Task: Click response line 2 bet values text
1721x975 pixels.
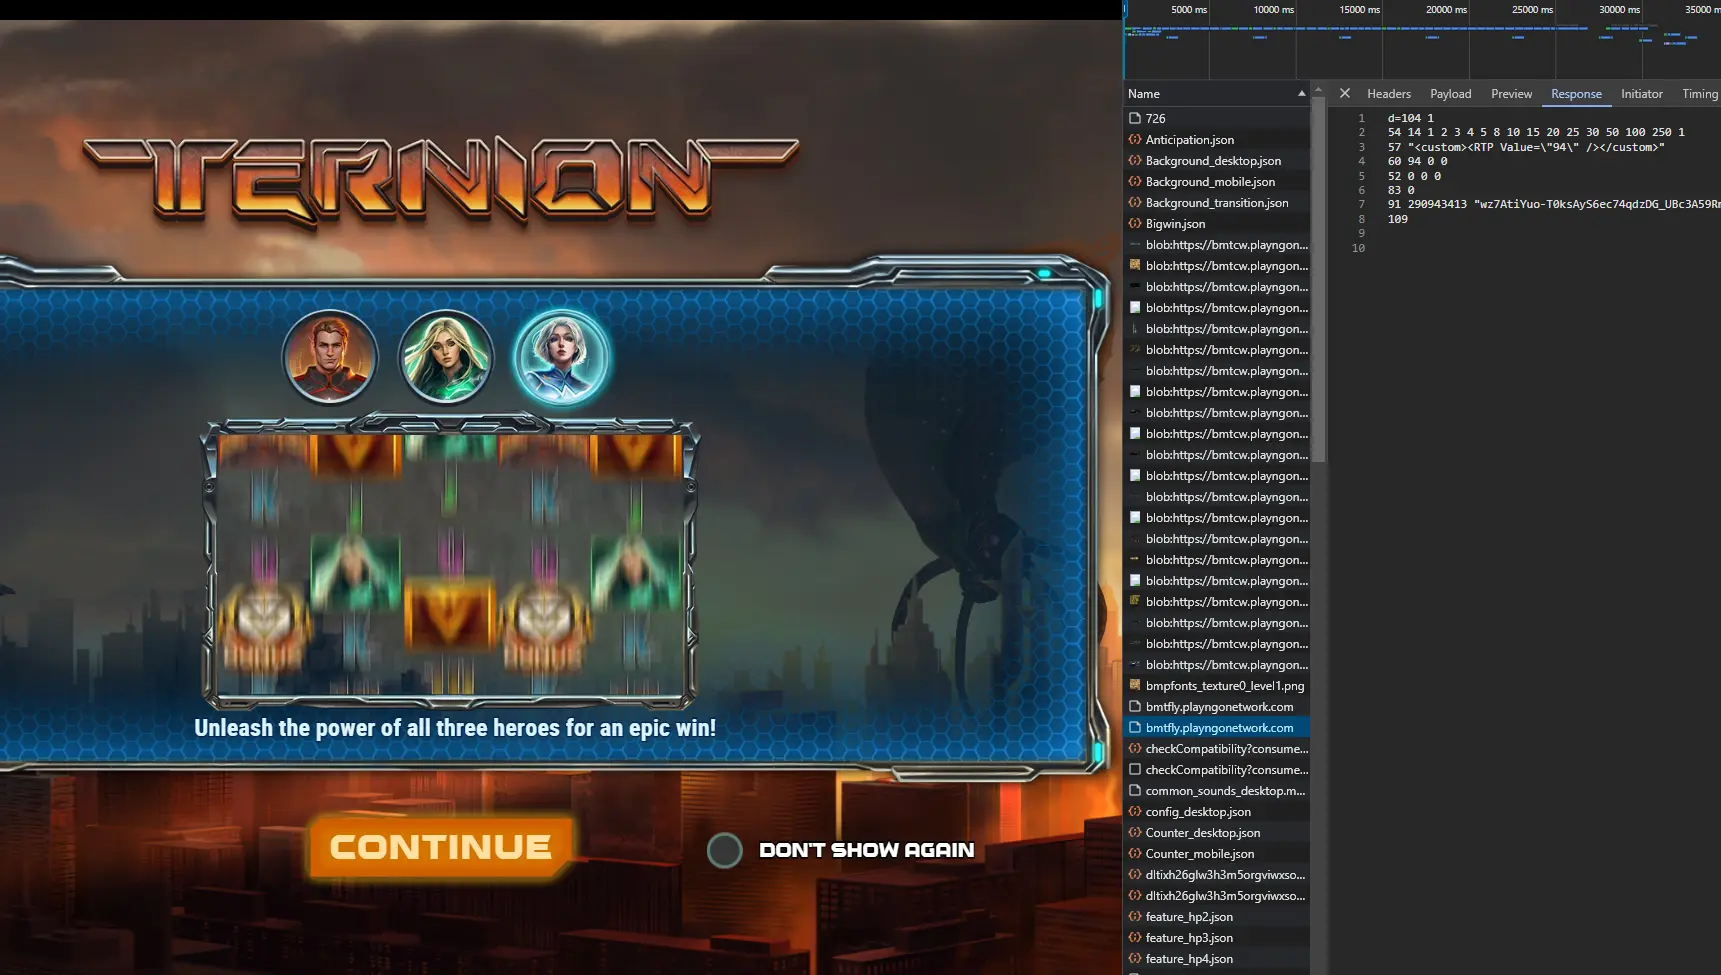Action: tap(1536, 132)
